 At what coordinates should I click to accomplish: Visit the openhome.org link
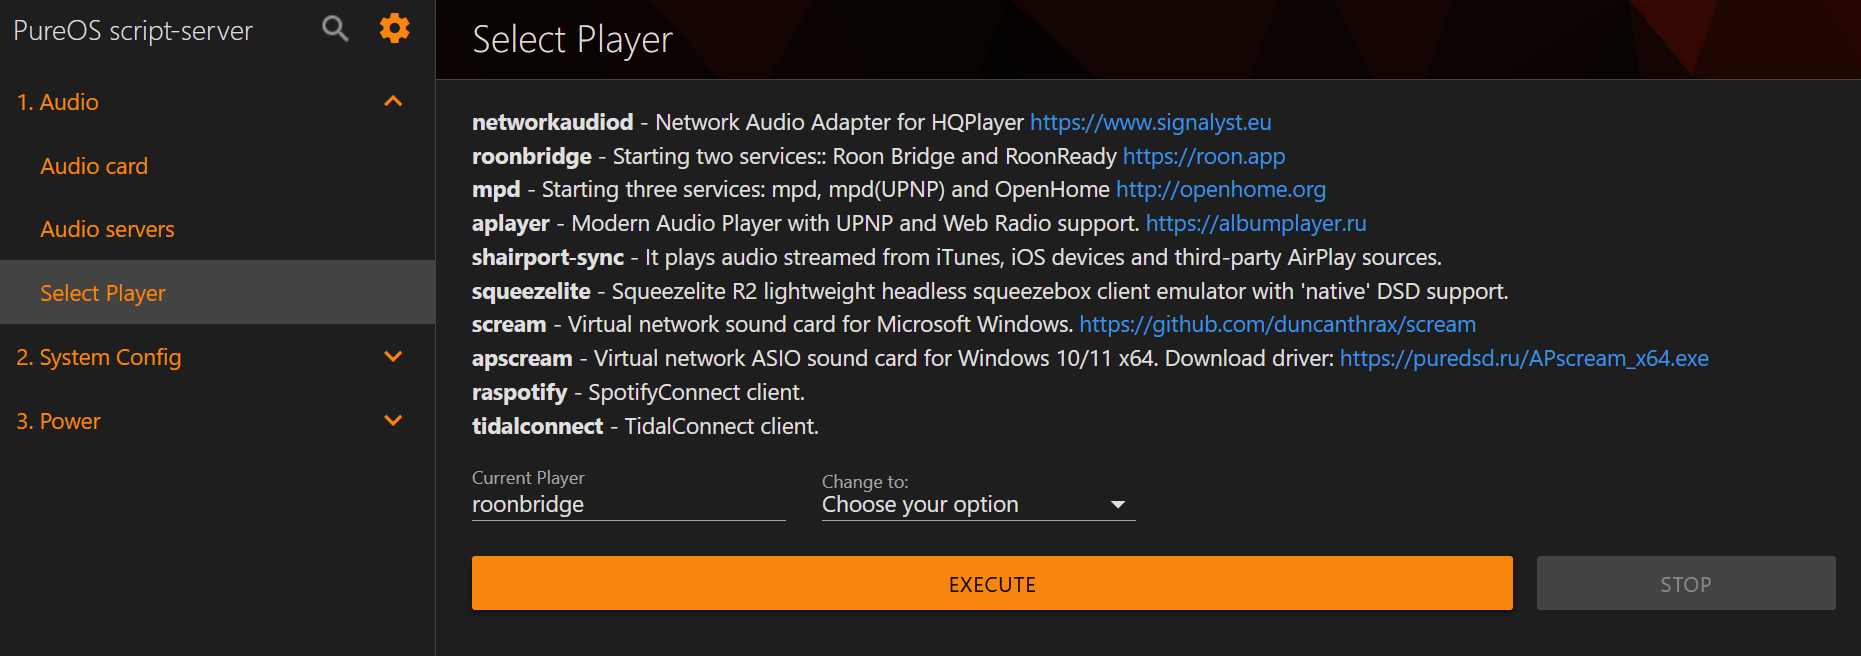pos(1221,189)
